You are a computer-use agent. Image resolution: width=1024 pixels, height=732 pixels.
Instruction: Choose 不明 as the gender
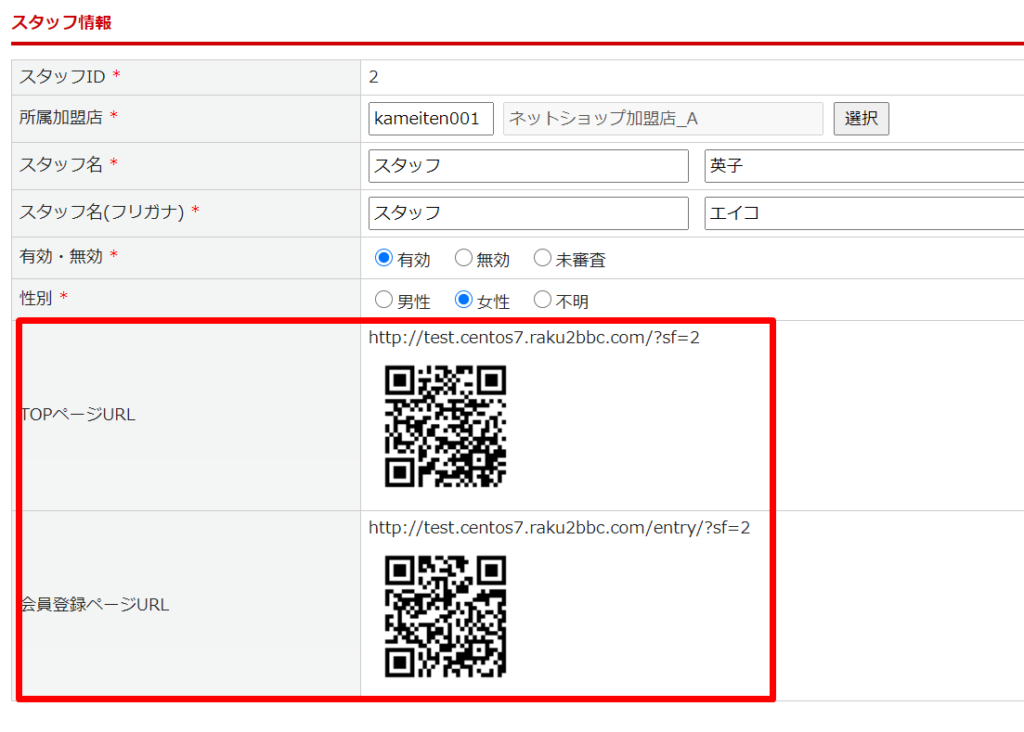[542, 299]
